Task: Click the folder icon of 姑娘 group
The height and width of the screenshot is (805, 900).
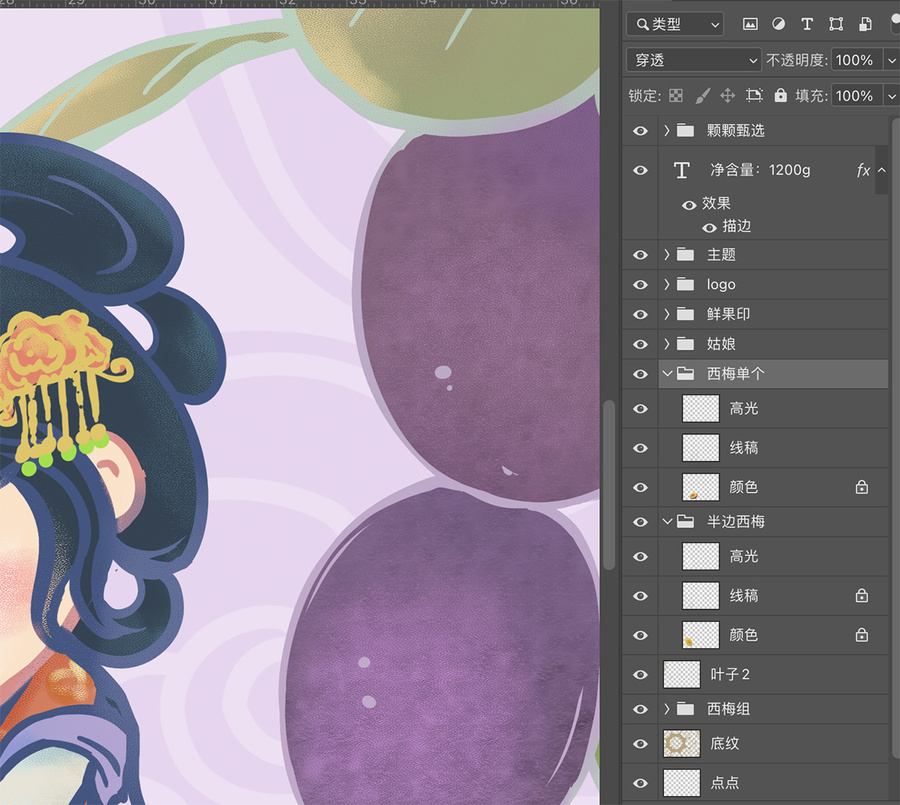Action: (x=685, y=344)
